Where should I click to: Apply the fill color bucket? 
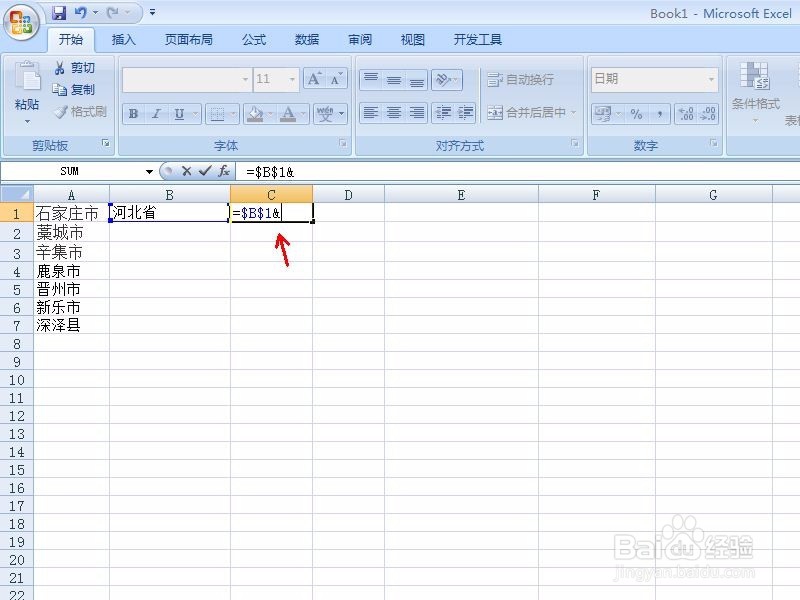point(255,113)
